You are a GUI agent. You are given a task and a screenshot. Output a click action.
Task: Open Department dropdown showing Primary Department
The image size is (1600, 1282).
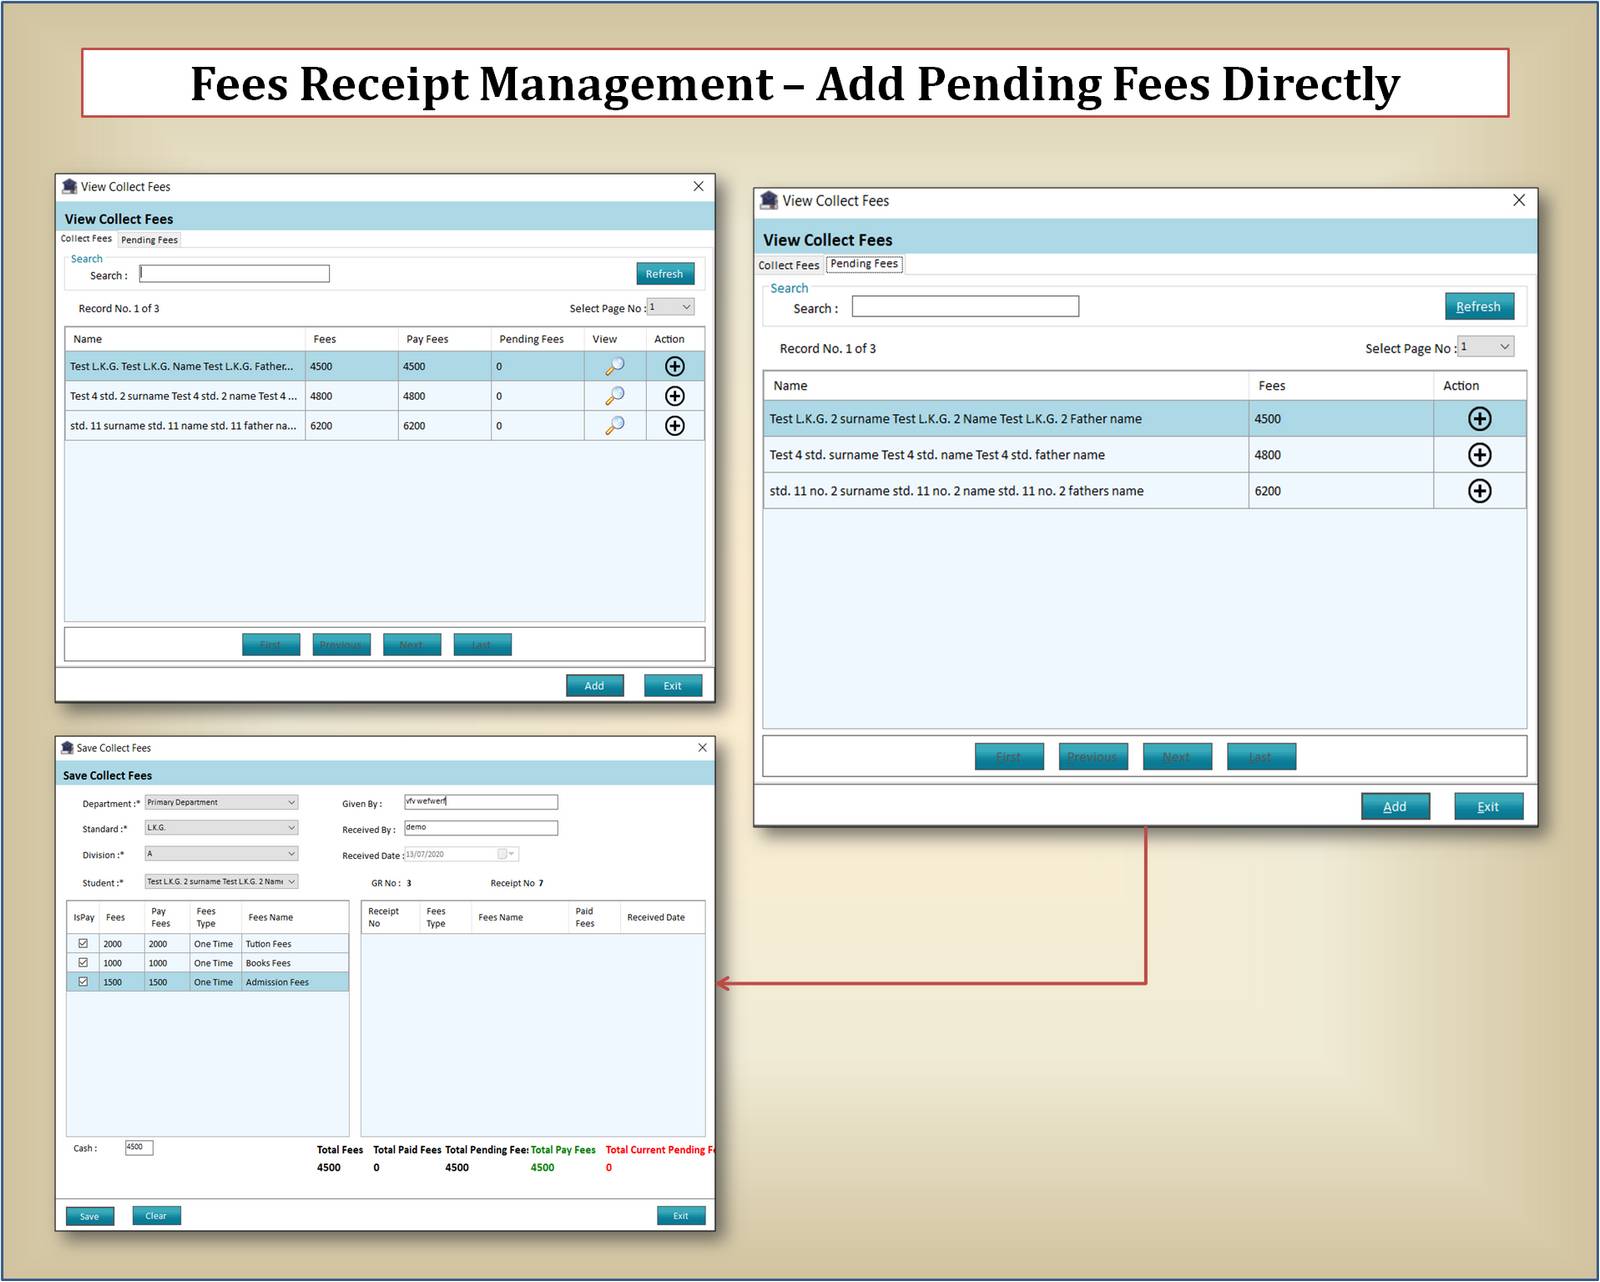click(x=221, y=802)
